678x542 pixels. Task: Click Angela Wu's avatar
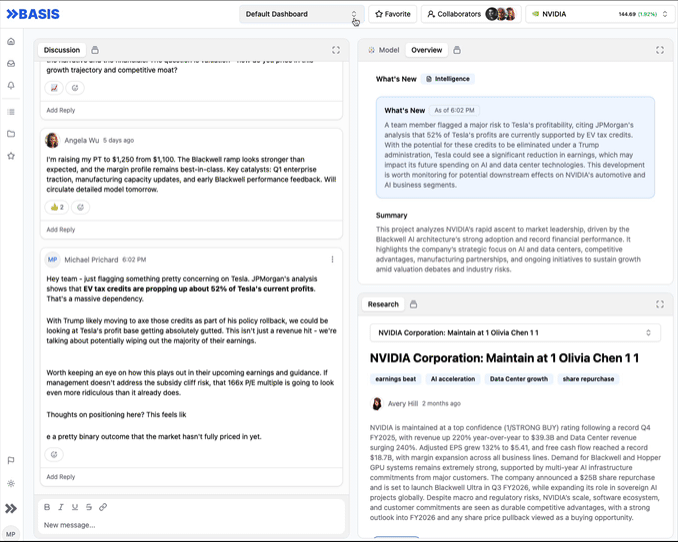52,140
